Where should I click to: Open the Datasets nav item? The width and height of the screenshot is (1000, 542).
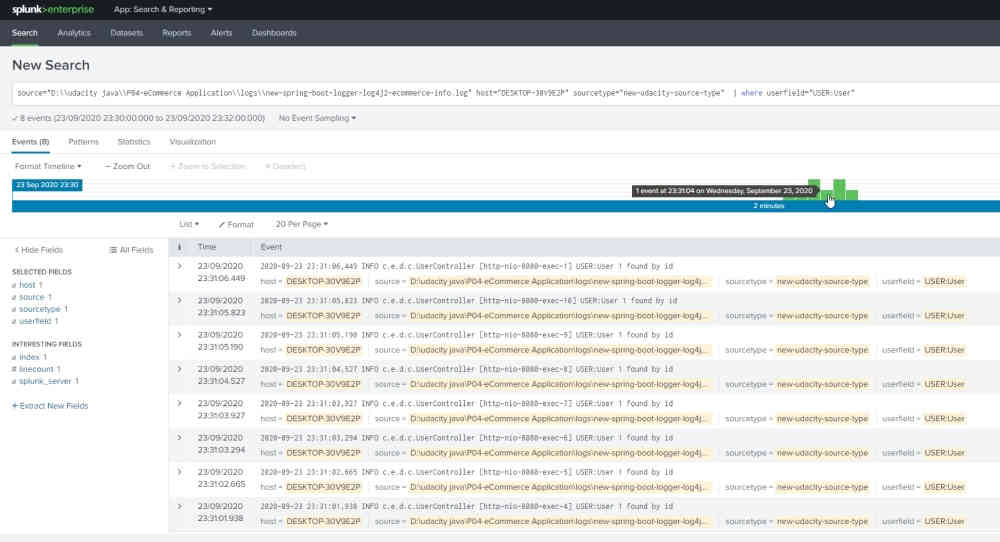click(126, 33)
